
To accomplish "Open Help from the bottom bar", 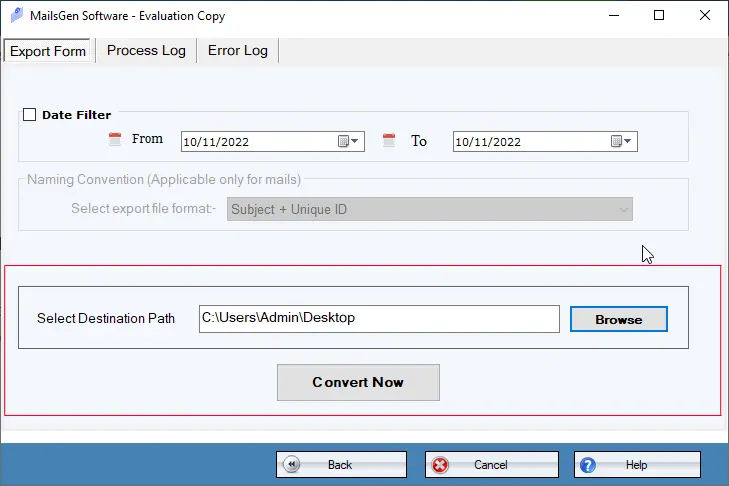I will (637, 464).
